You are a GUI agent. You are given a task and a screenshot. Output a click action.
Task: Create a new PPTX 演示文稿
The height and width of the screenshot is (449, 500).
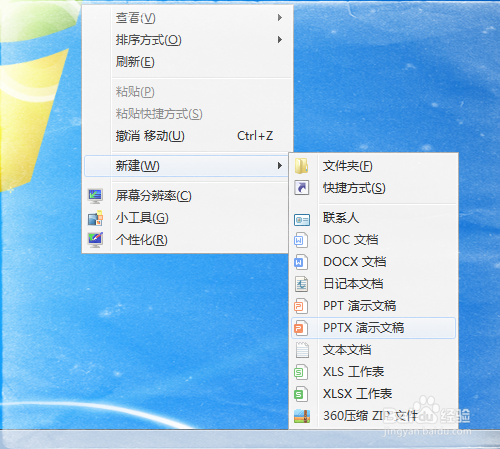[374, 328]
